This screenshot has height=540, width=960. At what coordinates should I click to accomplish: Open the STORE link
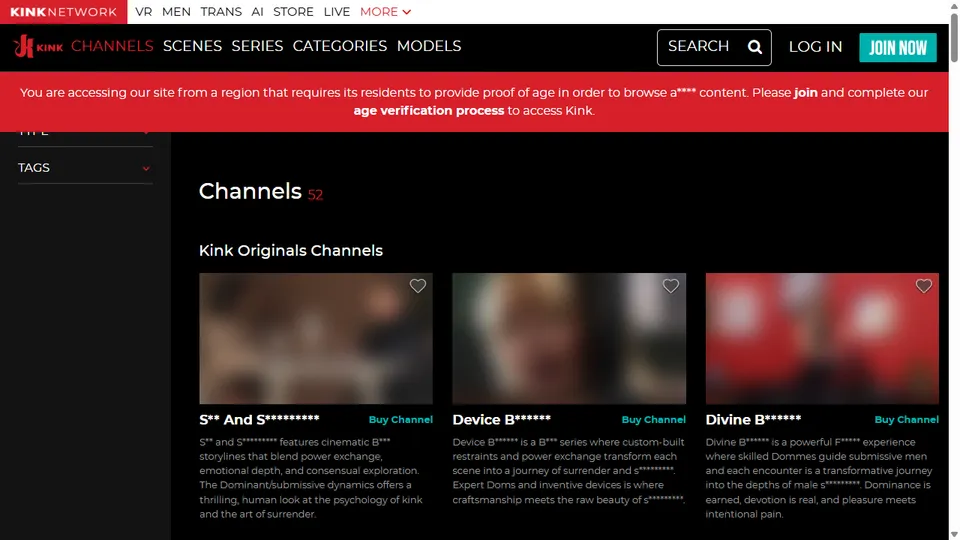click(293, 12)
